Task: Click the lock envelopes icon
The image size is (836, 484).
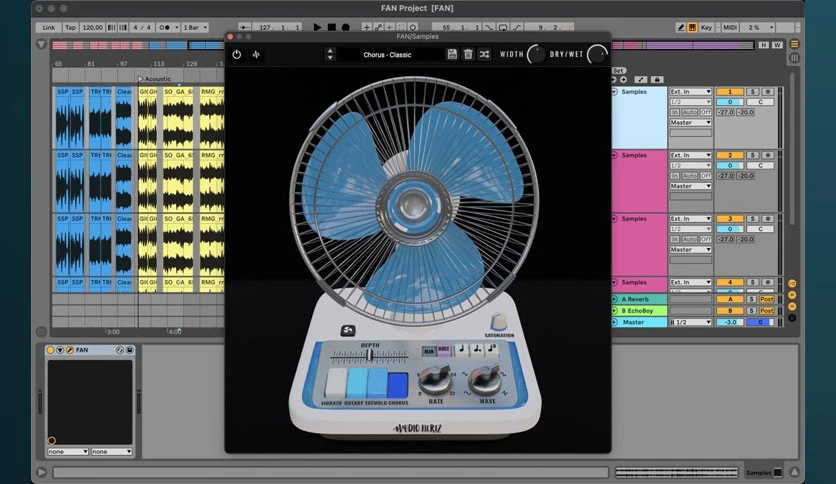Action: pos(657,79)
